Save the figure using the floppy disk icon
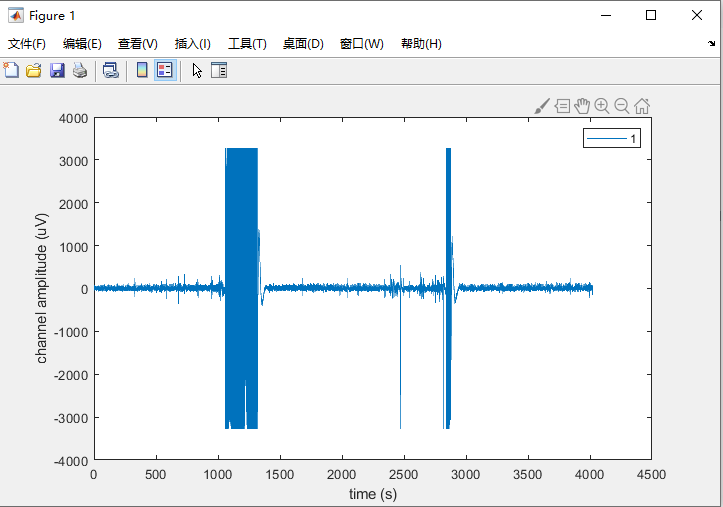Viewport: 723px width, 507px height. (x=57, y=71)
